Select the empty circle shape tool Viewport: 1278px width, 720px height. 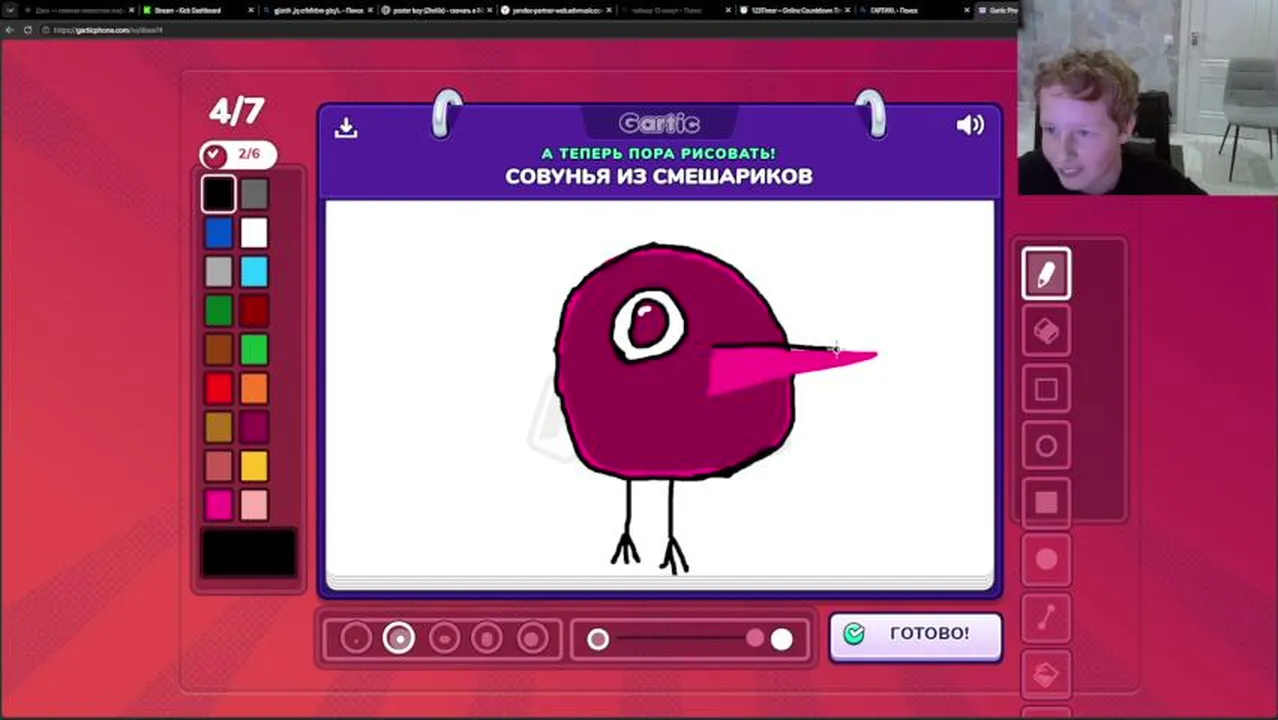1046,446
